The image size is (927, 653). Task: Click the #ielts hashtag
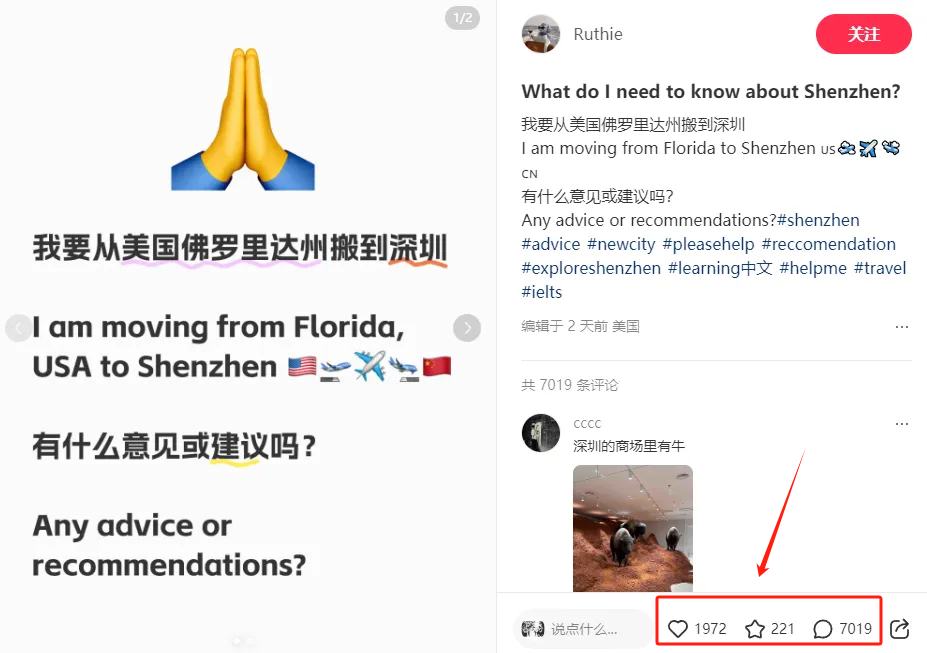click(x=542, y=292)
